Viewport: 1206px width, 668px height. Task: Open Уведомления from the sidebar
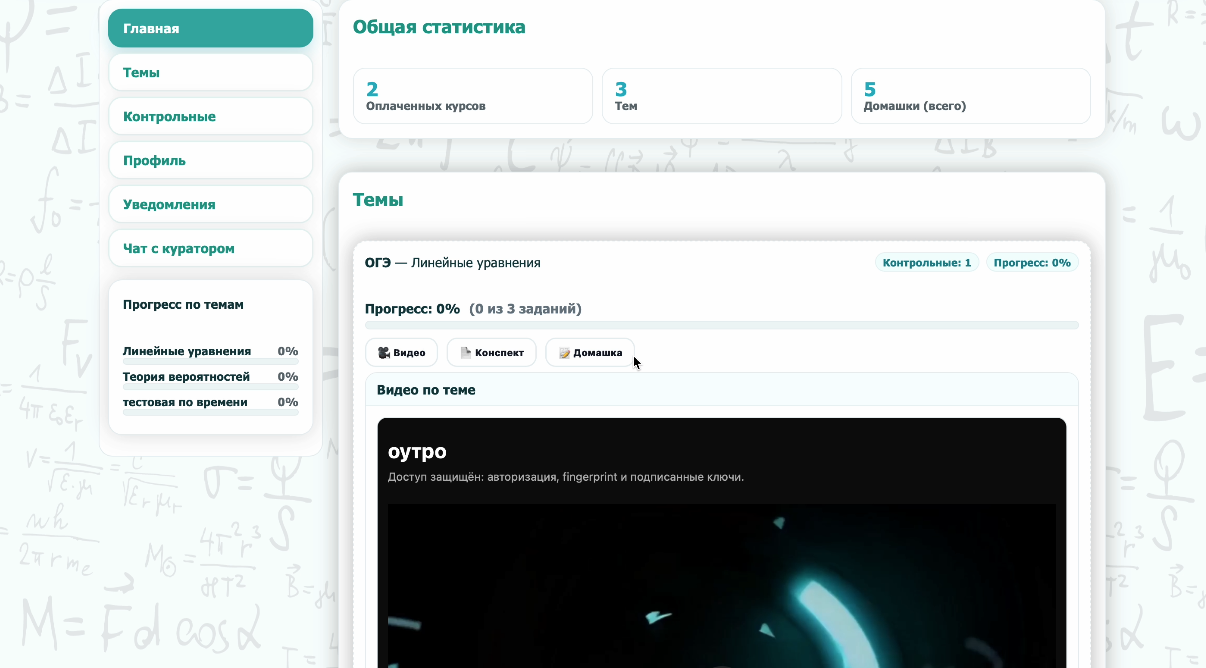(x=210, y=204)
